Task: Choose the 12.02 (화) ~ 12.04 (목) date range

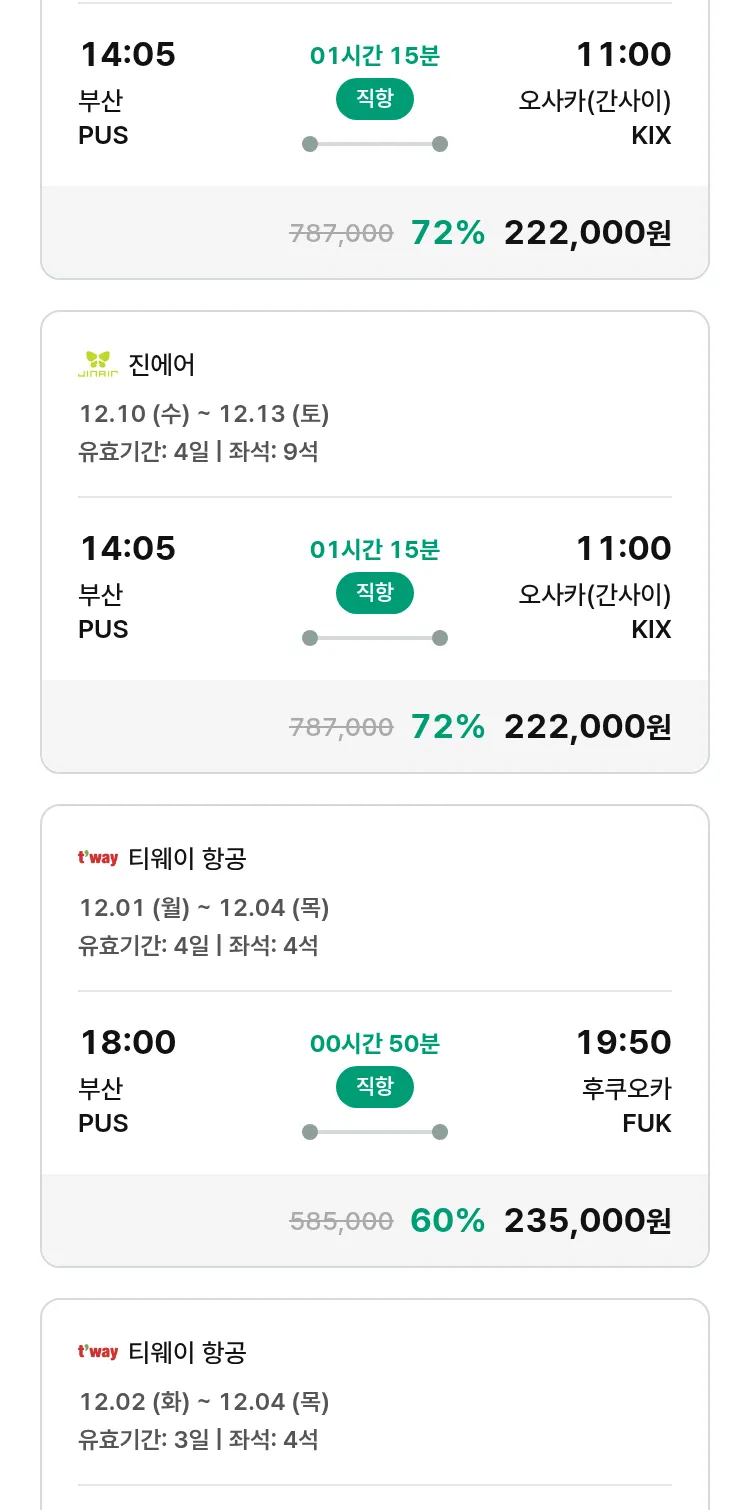Action: coord(204,1402)
